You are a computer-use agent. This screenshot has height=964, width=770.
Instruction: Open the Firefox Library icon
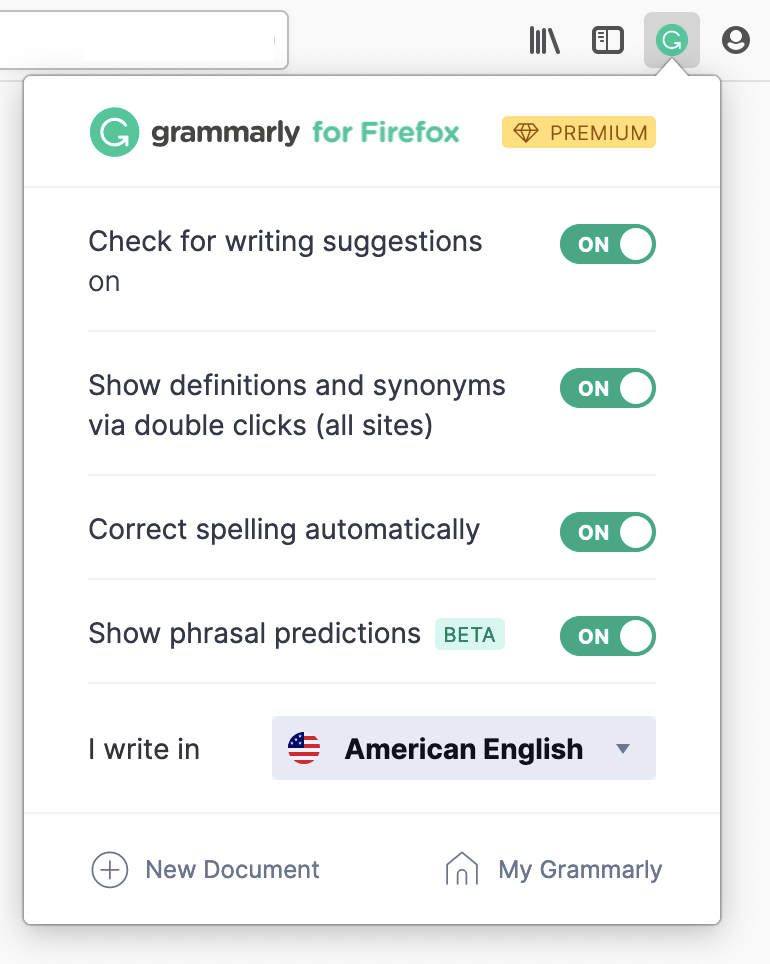(544, 41)
